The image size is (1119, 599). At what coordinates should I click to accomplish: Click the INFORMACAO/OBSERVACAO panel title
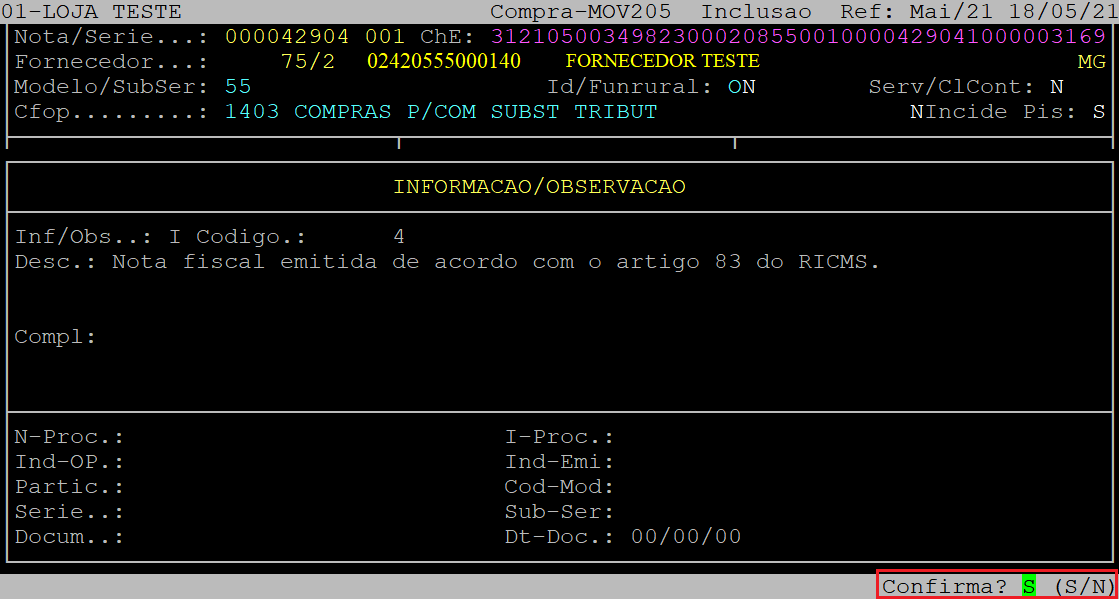tap(540, 186)
